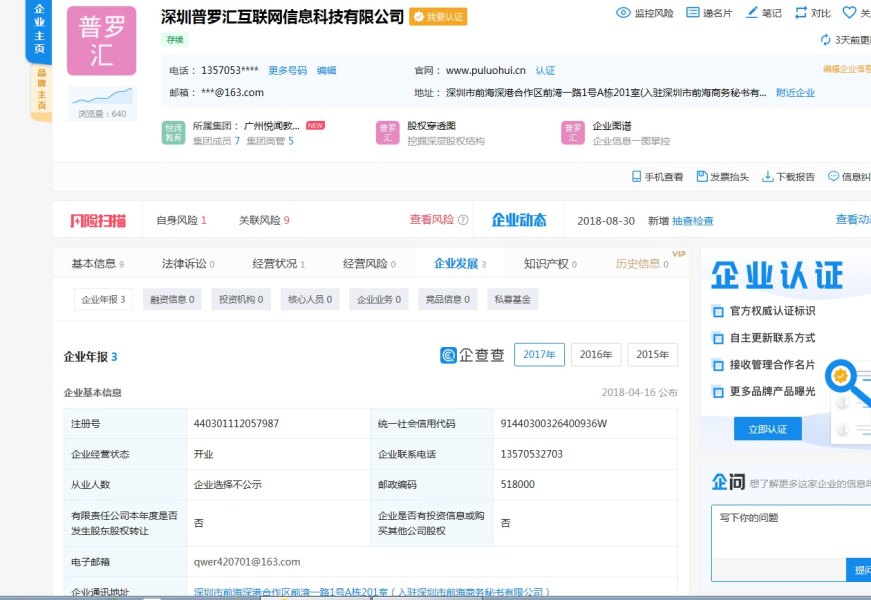Open 手机查看 phone icon
Screen dimensions: 871x600
pyautogui.click(x=636, y=176)
